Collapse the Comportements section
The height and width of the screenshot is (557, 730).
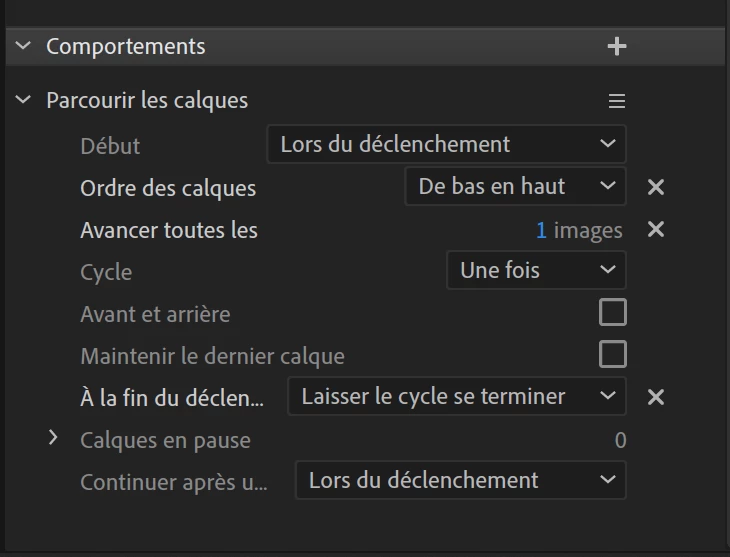[x=24, y=46]
